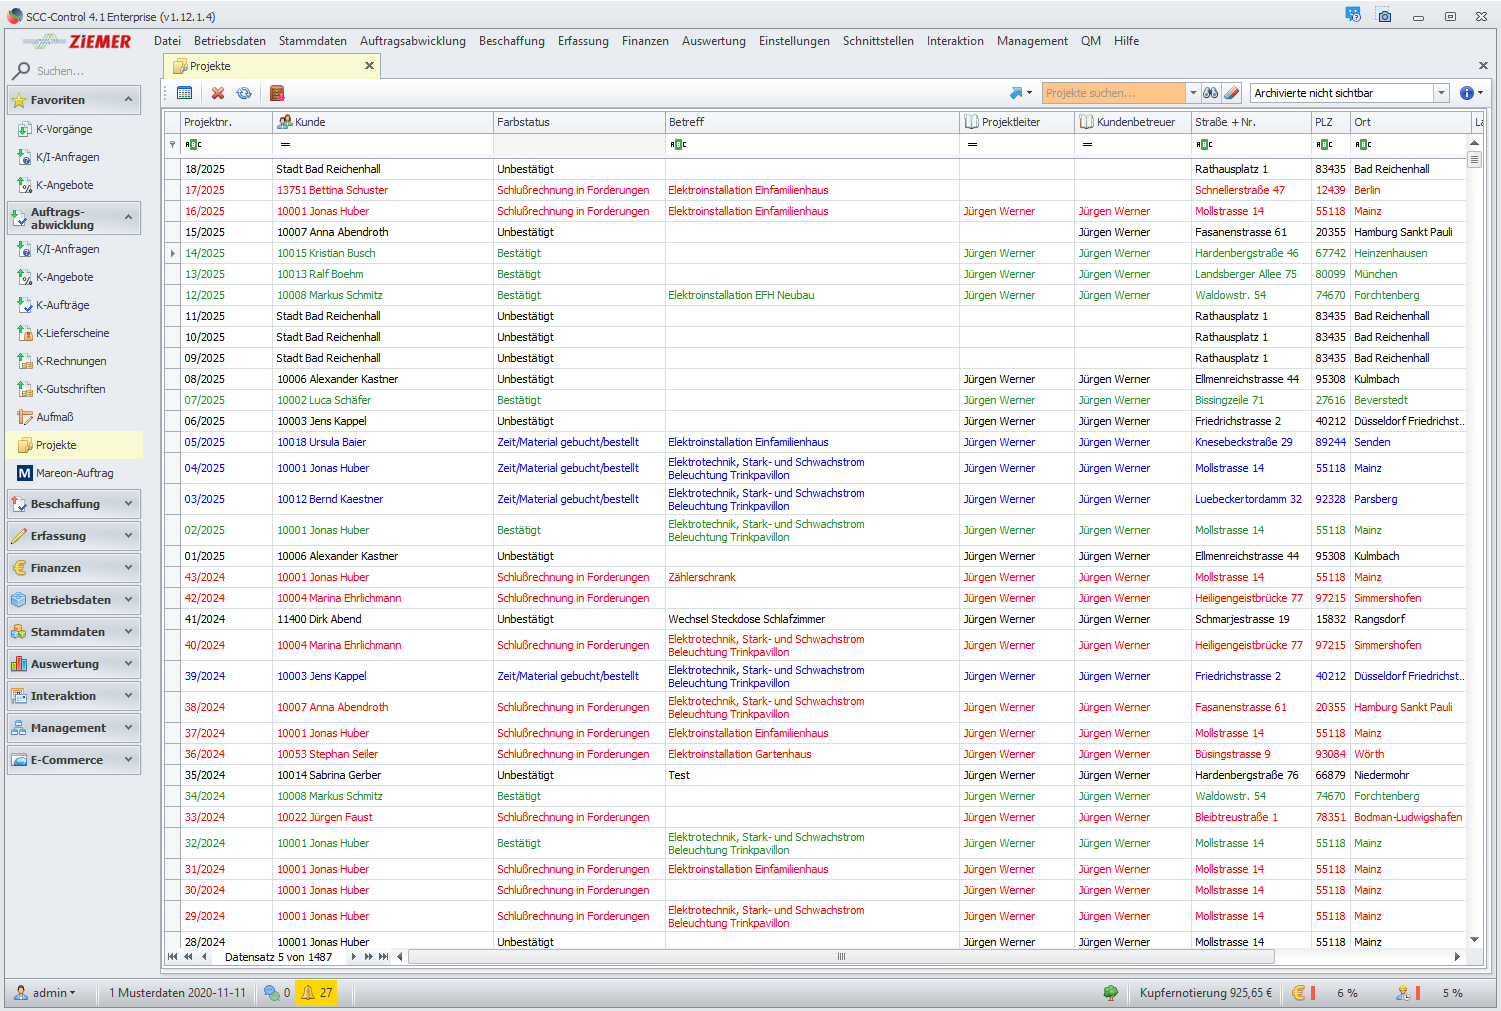Open the Stammdaten menu

pyautogui.click(x=312, y=41)
